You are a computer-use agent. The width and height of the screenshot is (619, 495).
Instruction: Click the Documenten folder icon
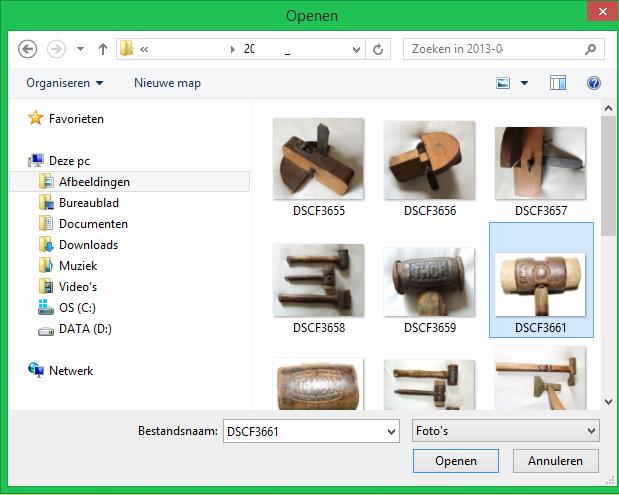click(x=46, y=224)
